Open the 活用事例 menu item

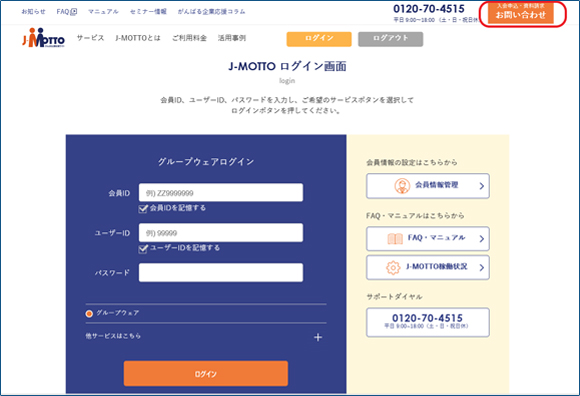click(x=232, y=38)
